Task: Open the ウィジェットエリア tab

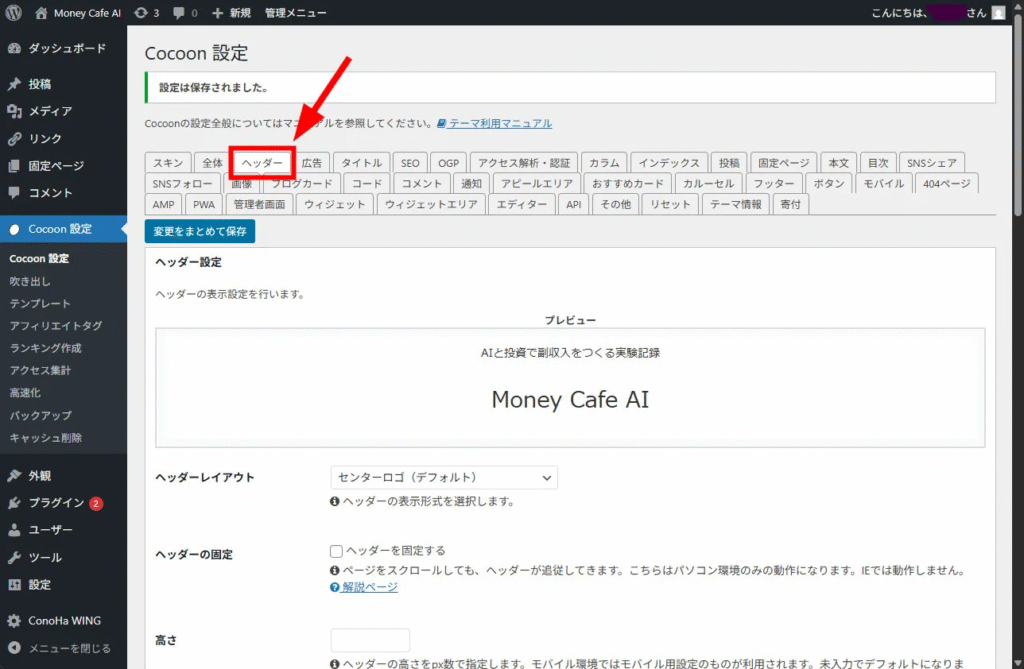Action: click(x=431, y=204)
